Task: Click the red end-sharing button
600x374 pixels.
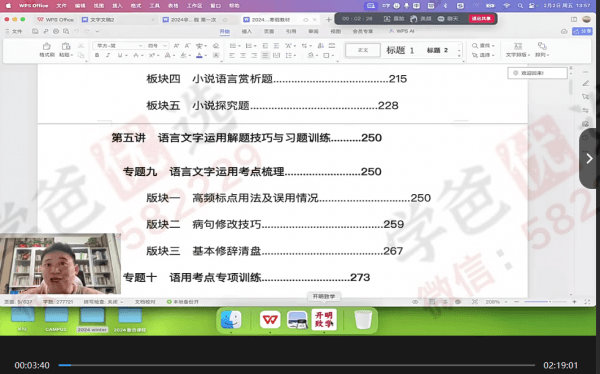Action: 481,18
